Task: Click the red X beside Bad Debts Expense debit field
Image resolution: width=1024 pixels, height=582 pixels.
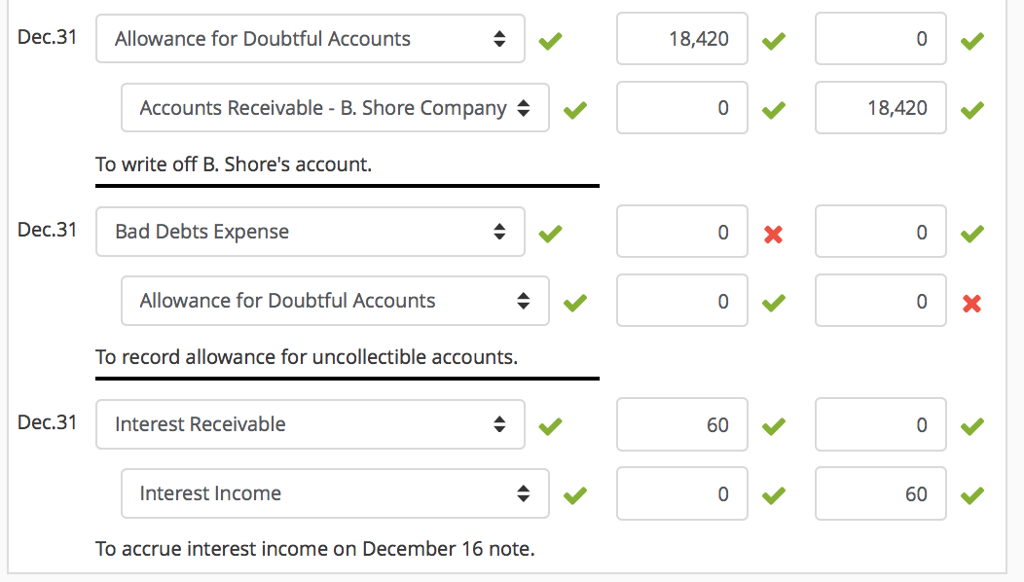Action: click(x=773, y=231)
